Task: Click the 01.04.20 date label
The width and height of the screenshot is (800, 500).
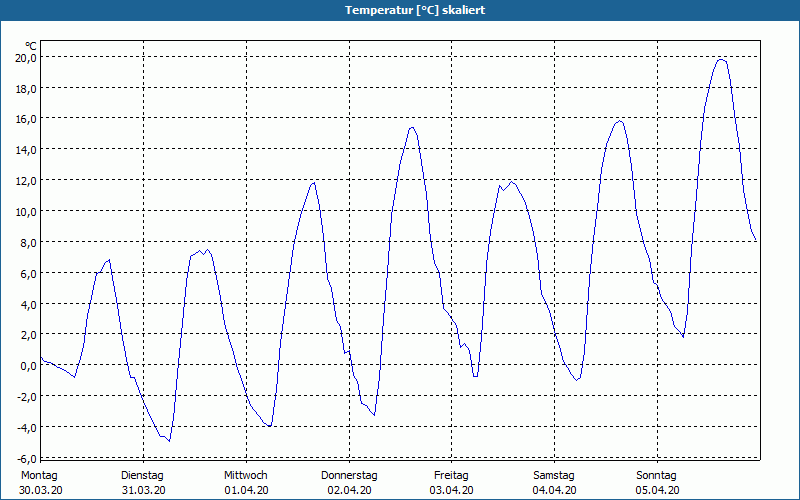Action: [246, 490]
